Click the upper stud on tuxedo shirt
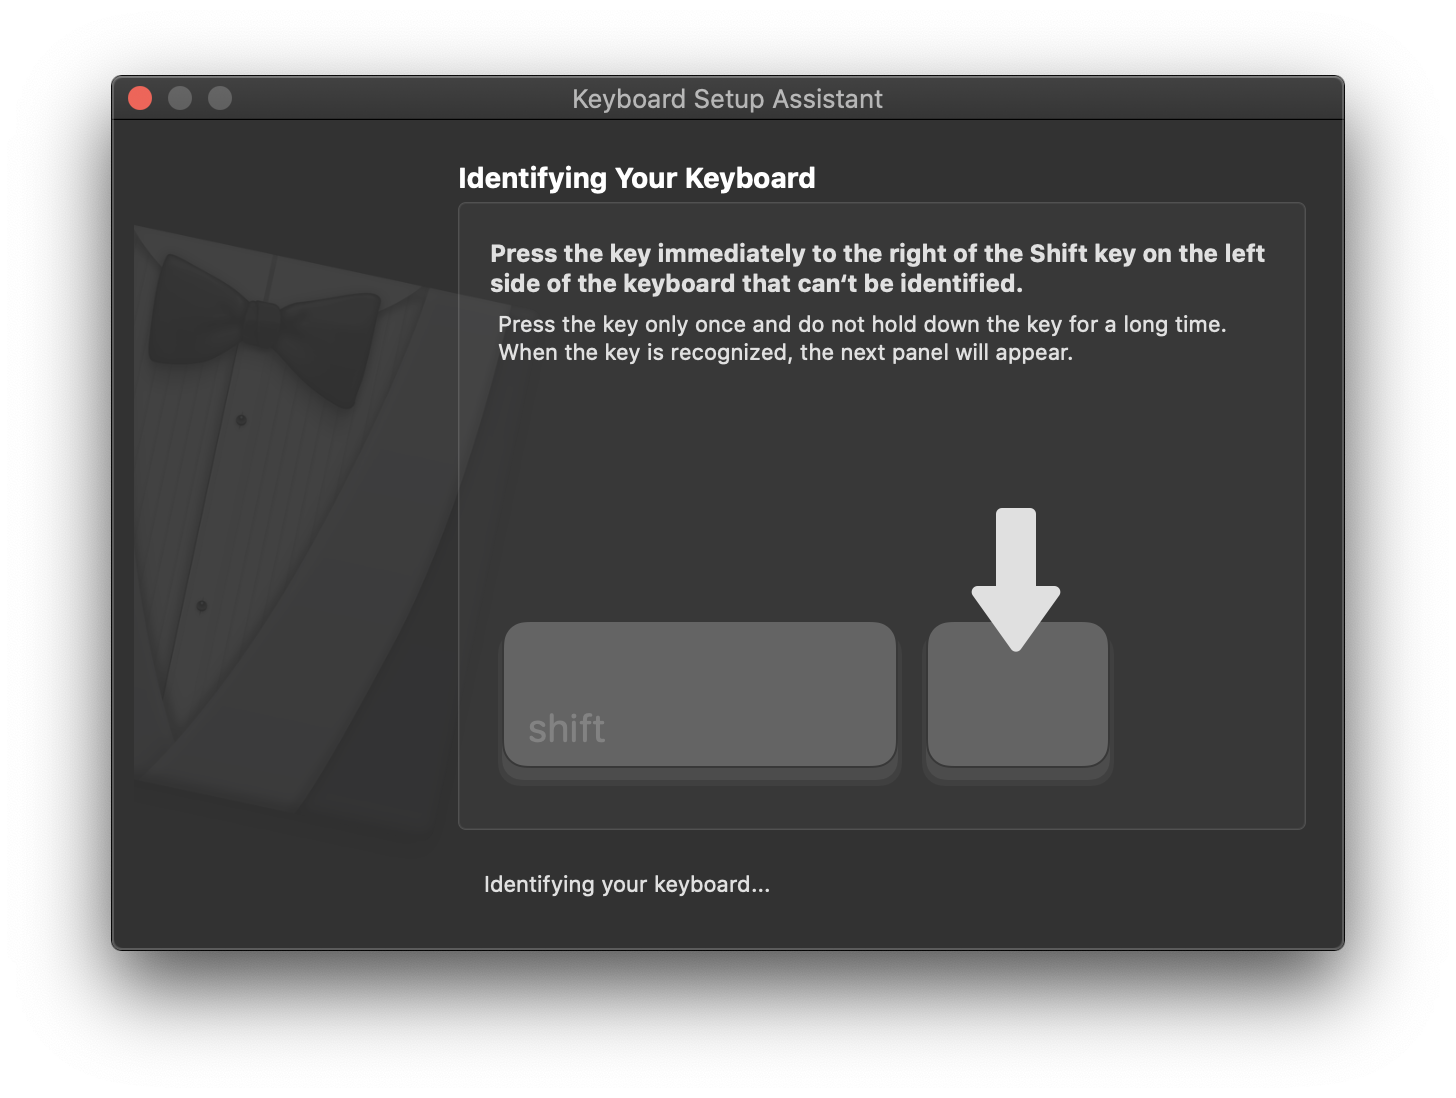The image size is (1456, 1098). [241, 420]
